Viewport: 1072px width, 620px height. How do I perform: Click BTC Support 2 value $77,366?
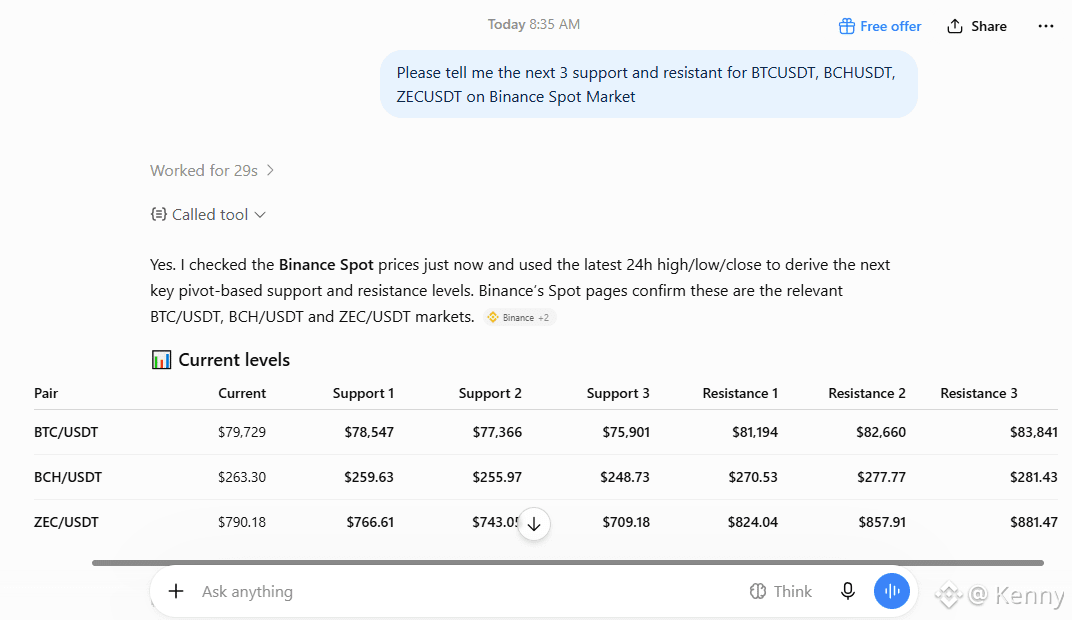coord(497,432)
